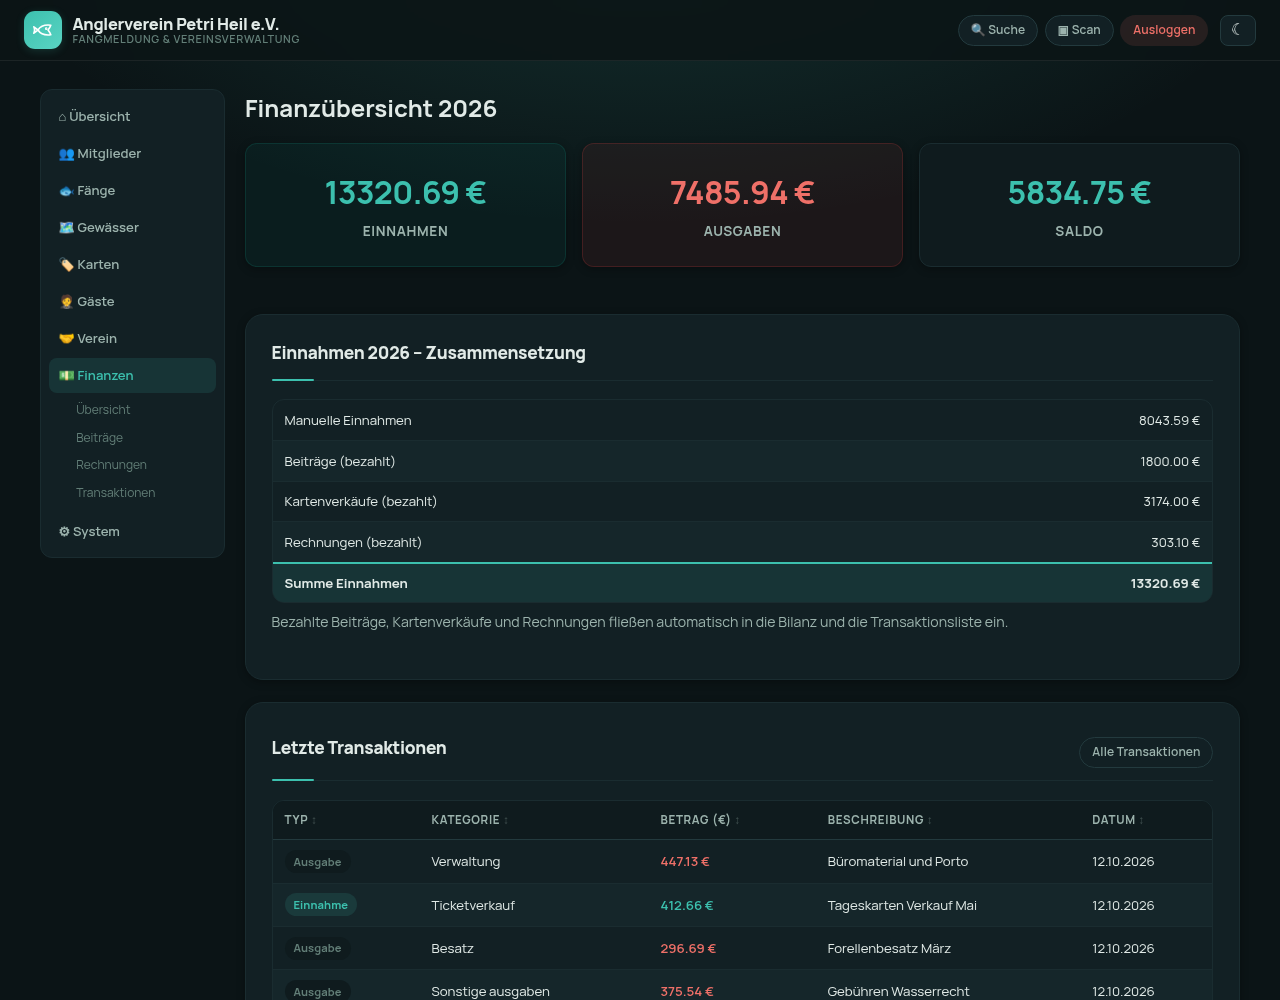Click the Ausloggen button
Viewport: 1280px width, 1000px height.
point(1164,30)
